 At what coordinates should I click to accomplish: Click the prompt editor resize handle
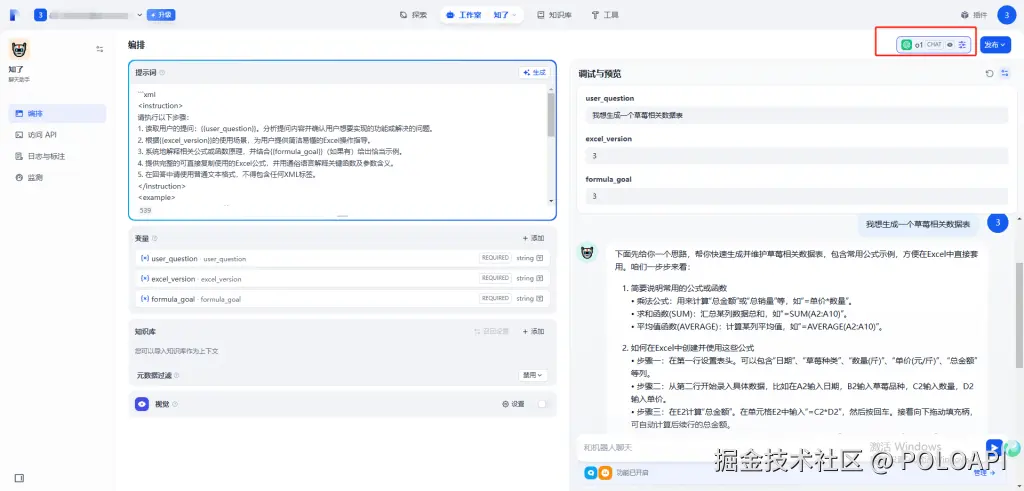pyautogui.click(x=342, y=216)
